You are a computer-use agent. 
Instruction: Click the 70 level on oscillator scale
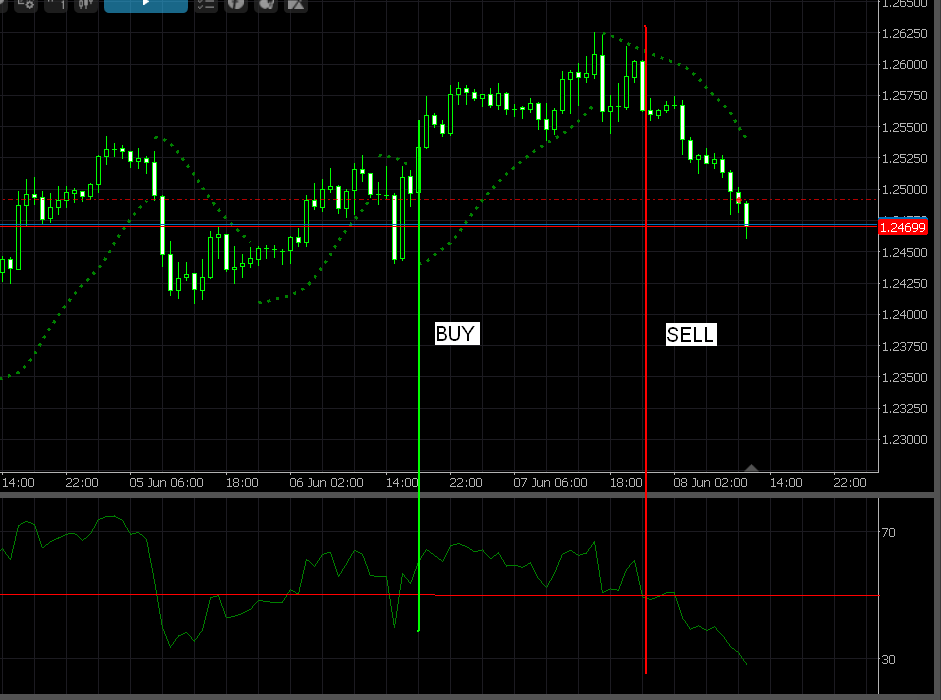click(888, 533)
